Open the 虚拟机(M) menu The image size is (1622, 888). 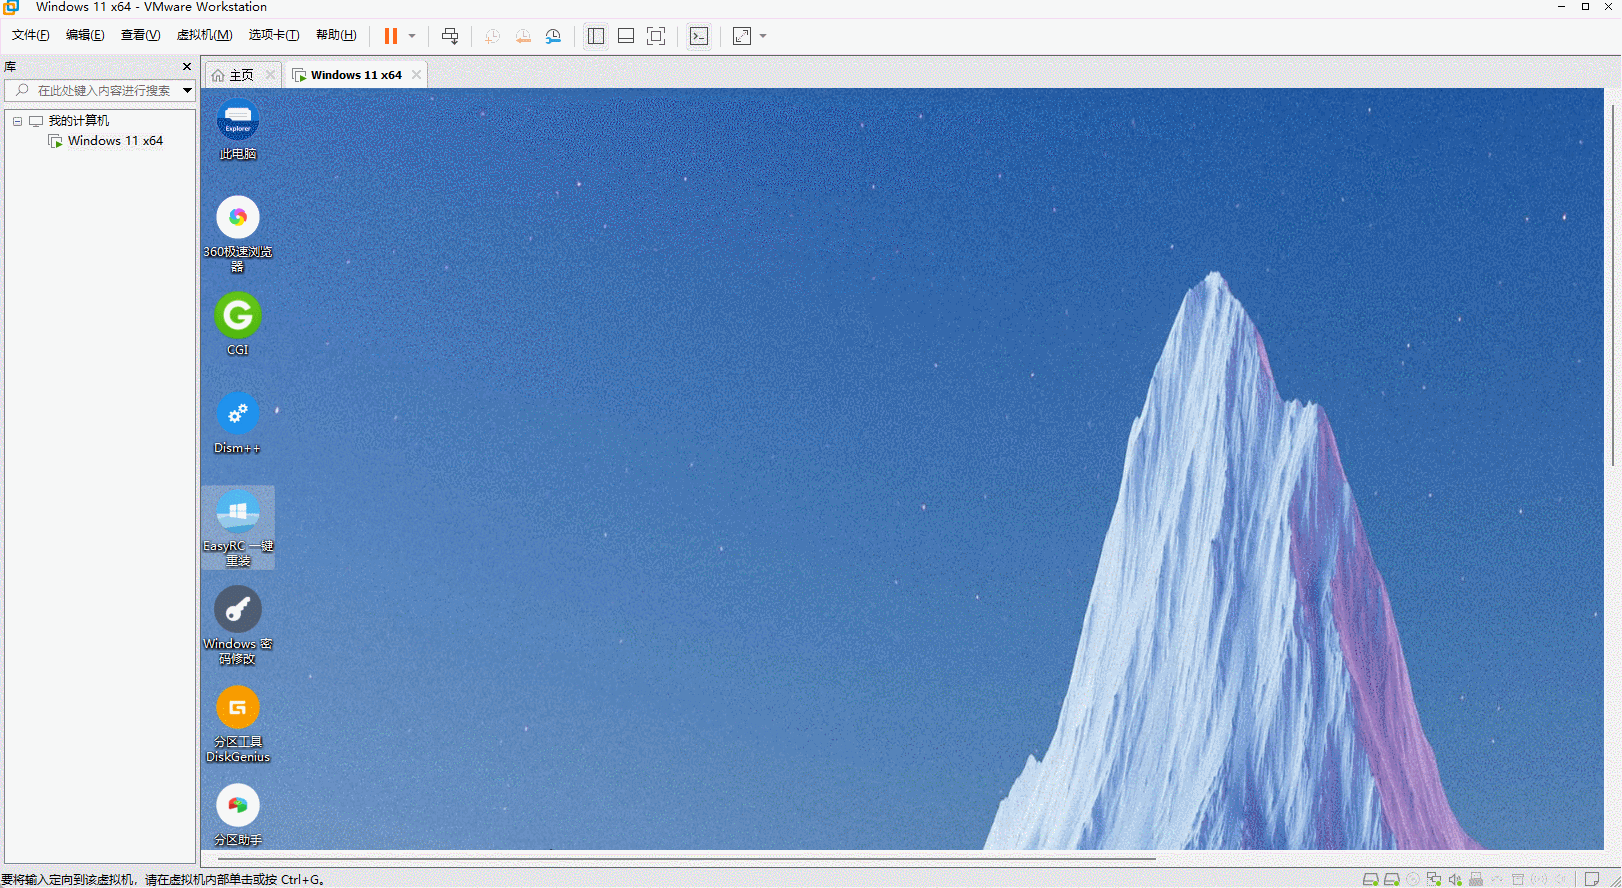(x=204, y=35)
